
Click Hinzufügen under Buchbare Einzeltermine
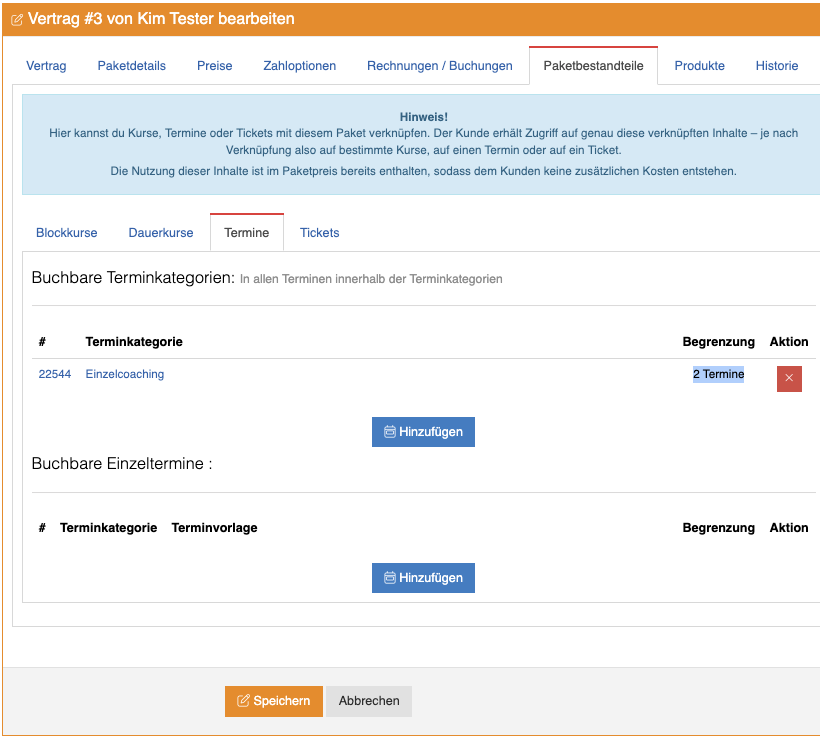tap(423, 578)
